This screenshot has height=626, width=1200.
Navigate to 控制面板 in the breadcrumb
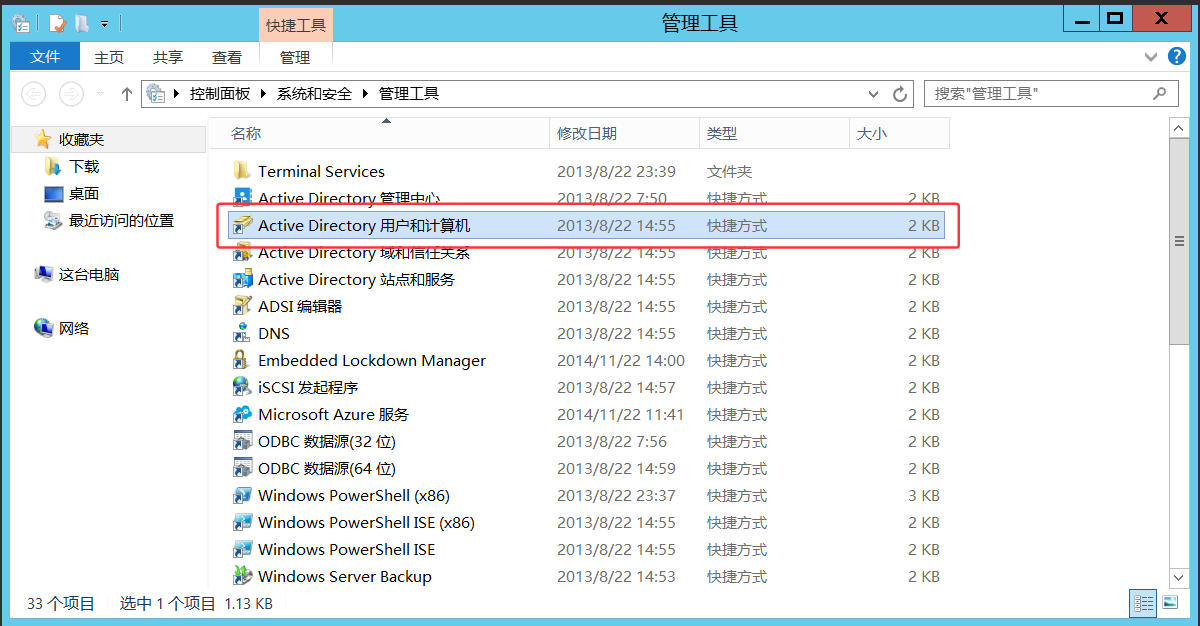click(220, 94)
